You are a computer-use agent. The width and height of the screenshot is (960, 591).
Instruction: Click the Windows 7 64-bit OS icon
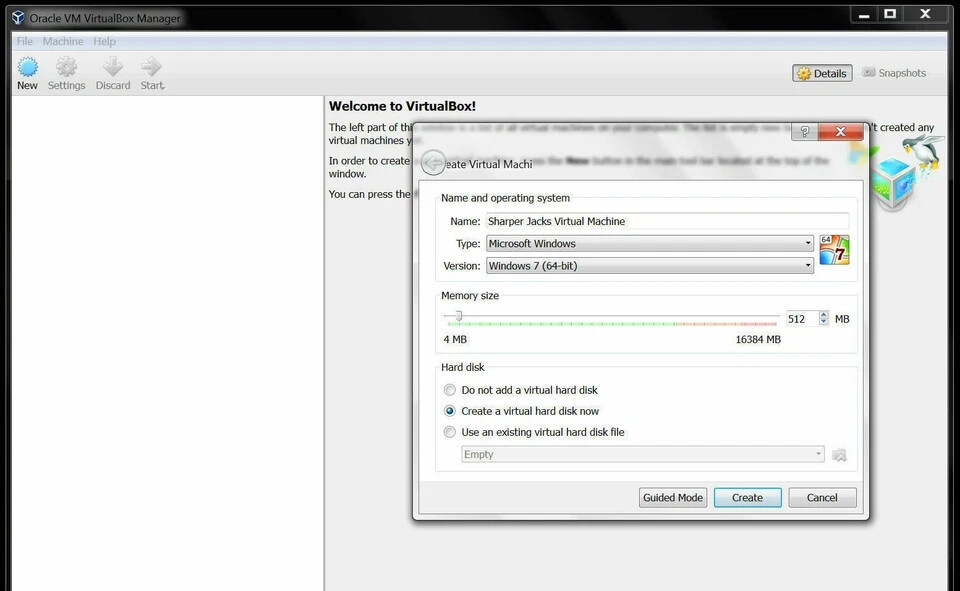click(x=834, y=250)
